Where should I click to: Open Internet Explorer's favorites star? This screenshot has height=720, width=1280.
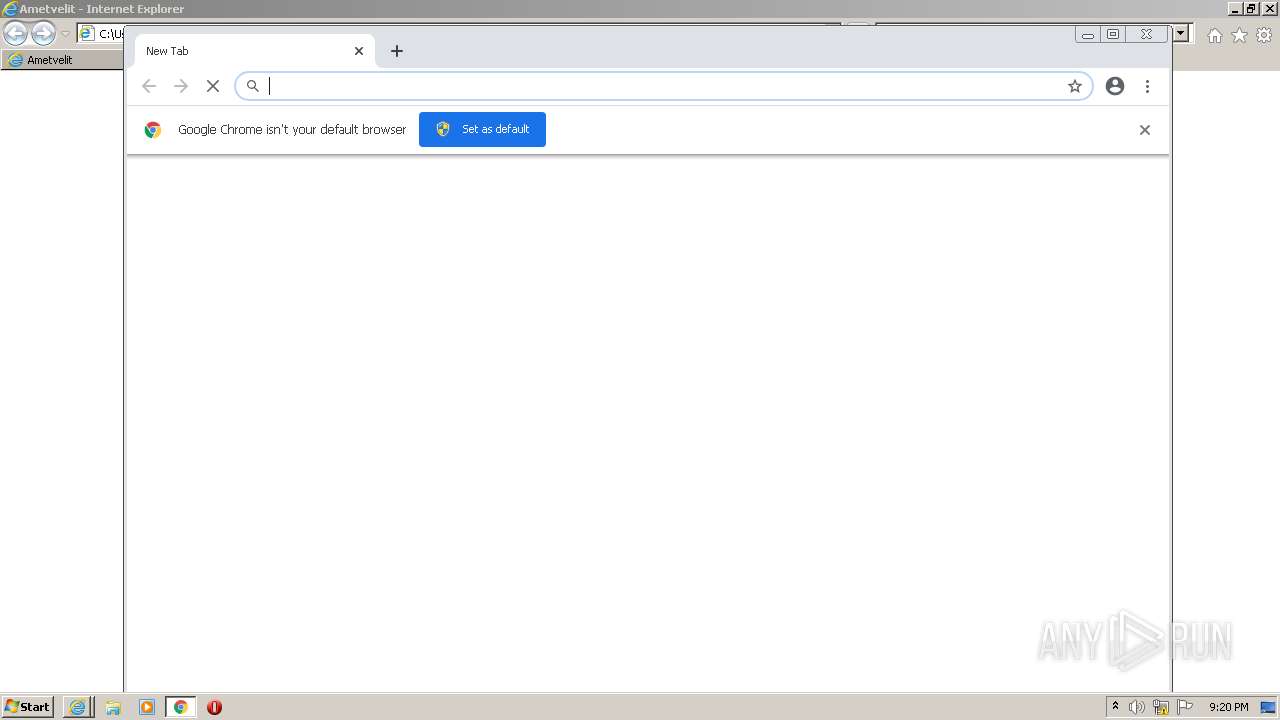coord(1239,35)
